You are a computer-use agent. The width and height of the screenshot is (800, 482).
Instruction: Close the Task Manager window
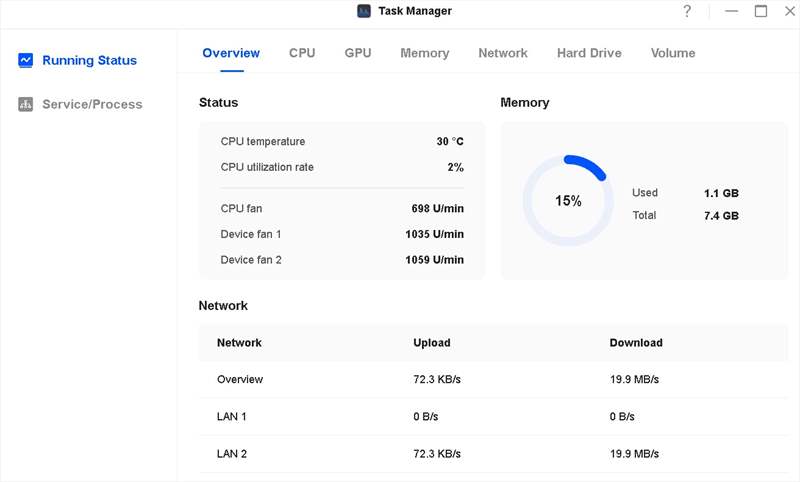[788, 11]
